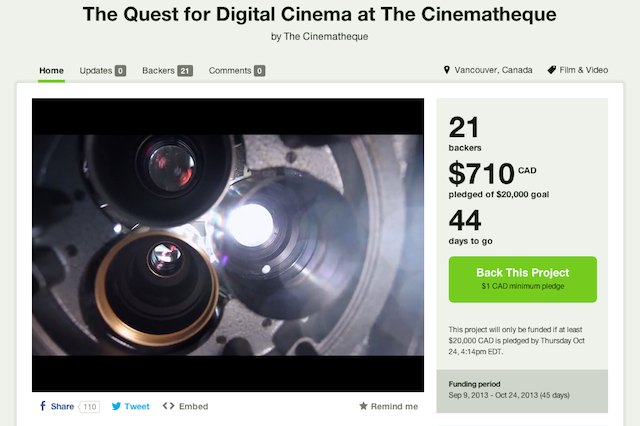Click the location pin icon
640x426 pixels.
pos(447,71)
